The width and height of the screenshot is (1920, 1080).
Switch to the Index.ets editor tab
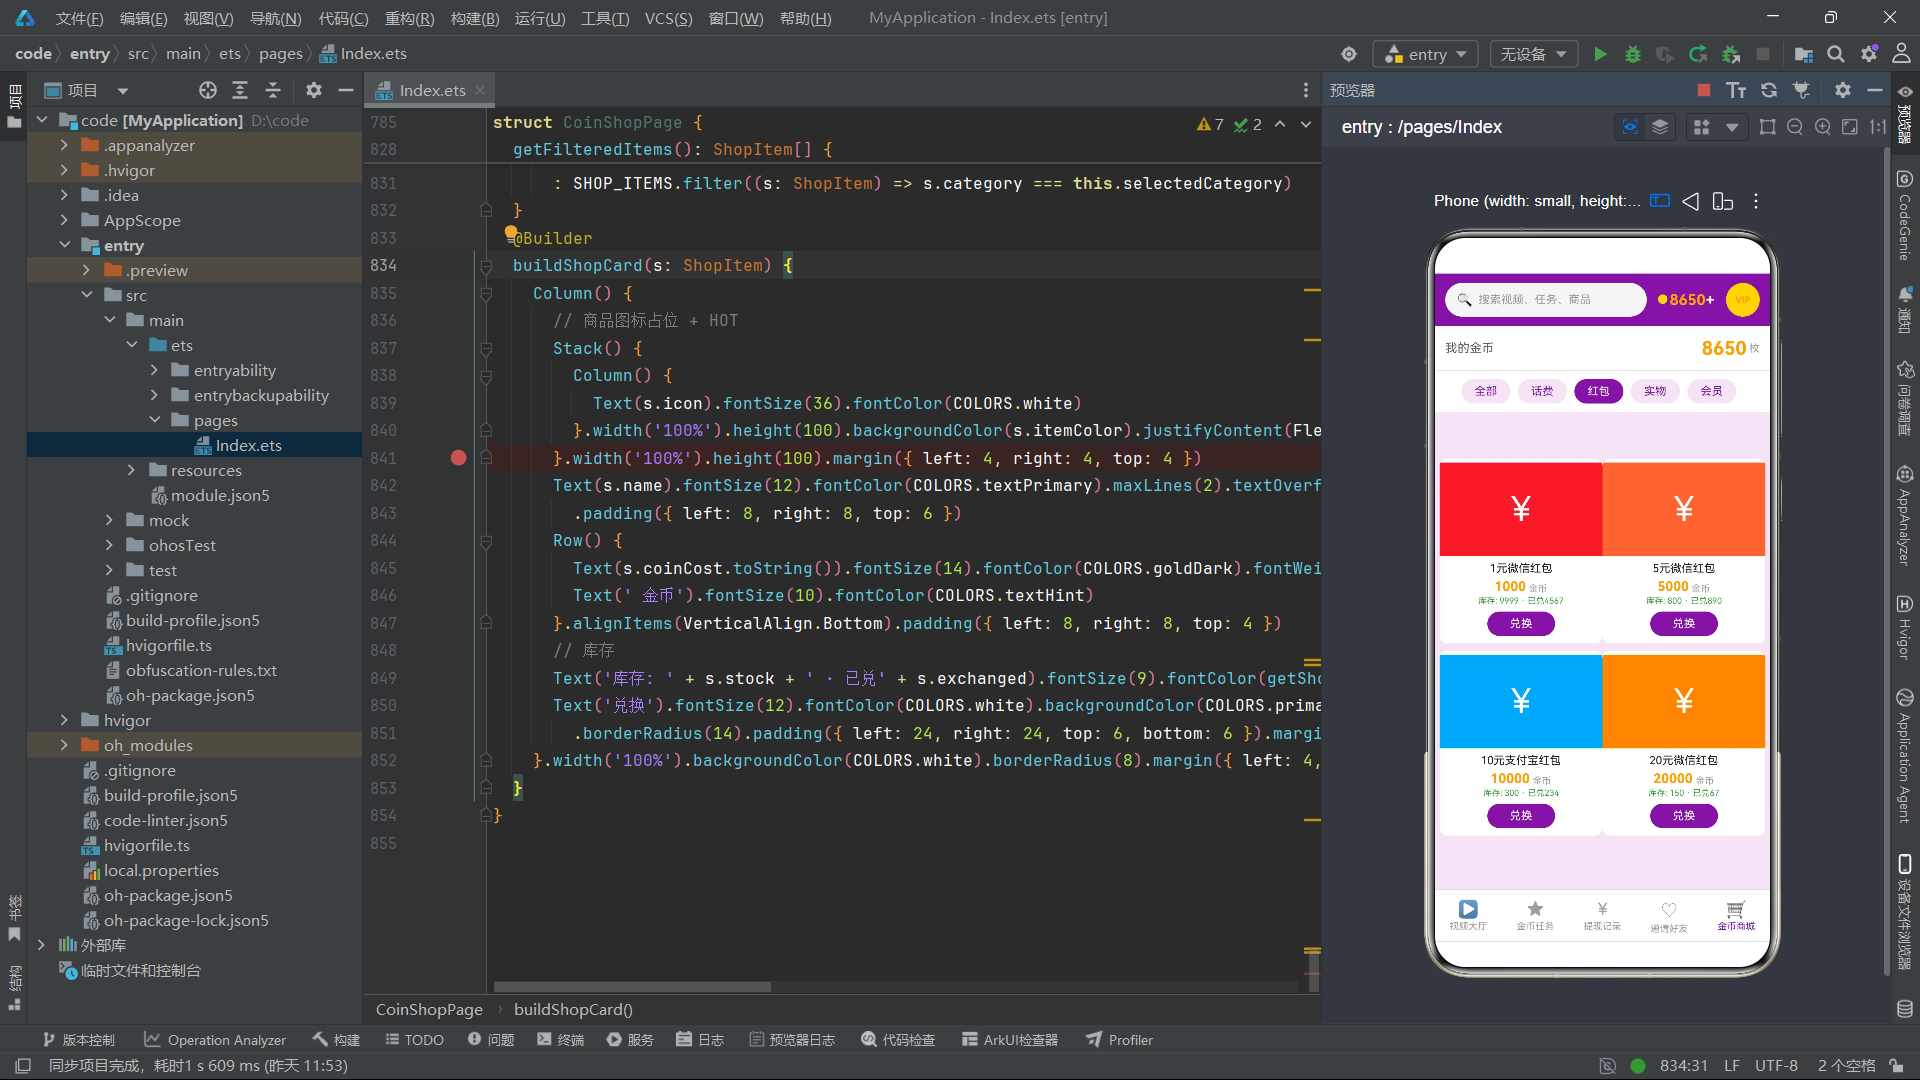click(x=432, y=90)
